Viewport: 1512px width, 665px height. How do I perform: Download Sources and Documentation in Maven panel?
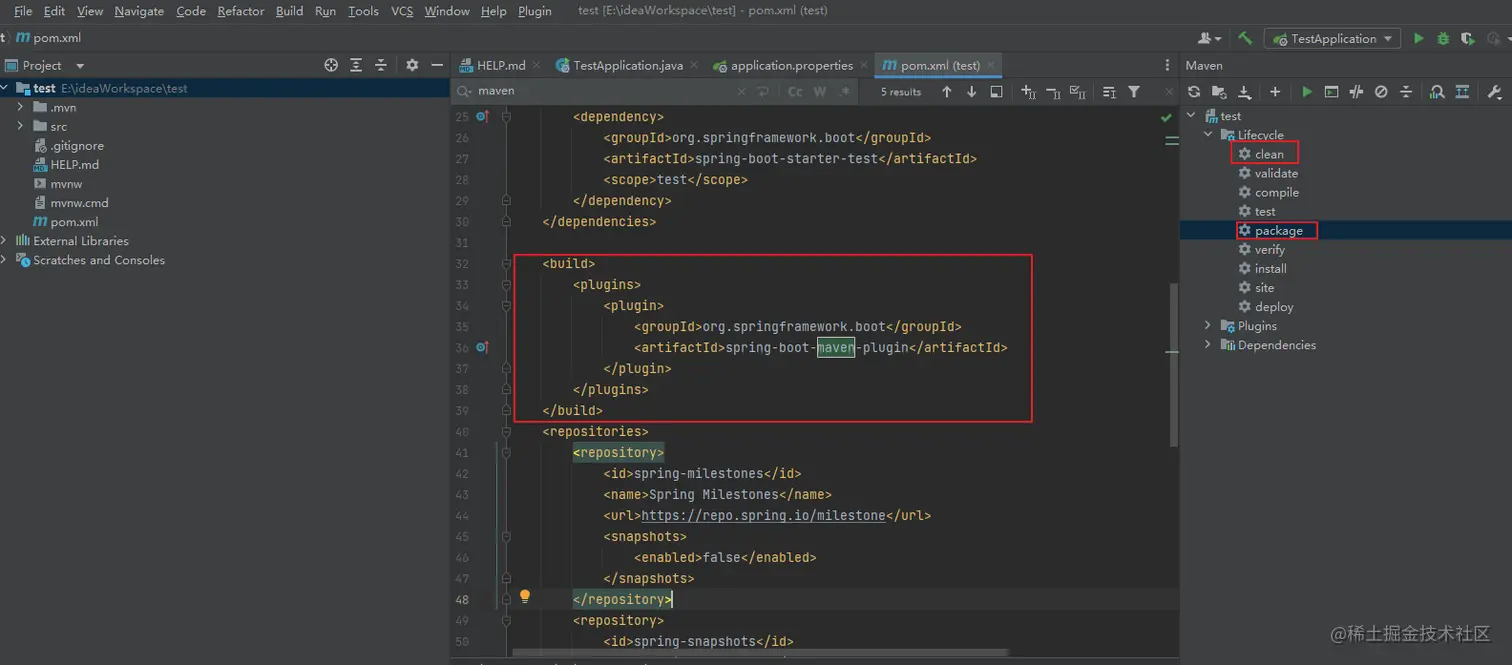[1244, 91]
